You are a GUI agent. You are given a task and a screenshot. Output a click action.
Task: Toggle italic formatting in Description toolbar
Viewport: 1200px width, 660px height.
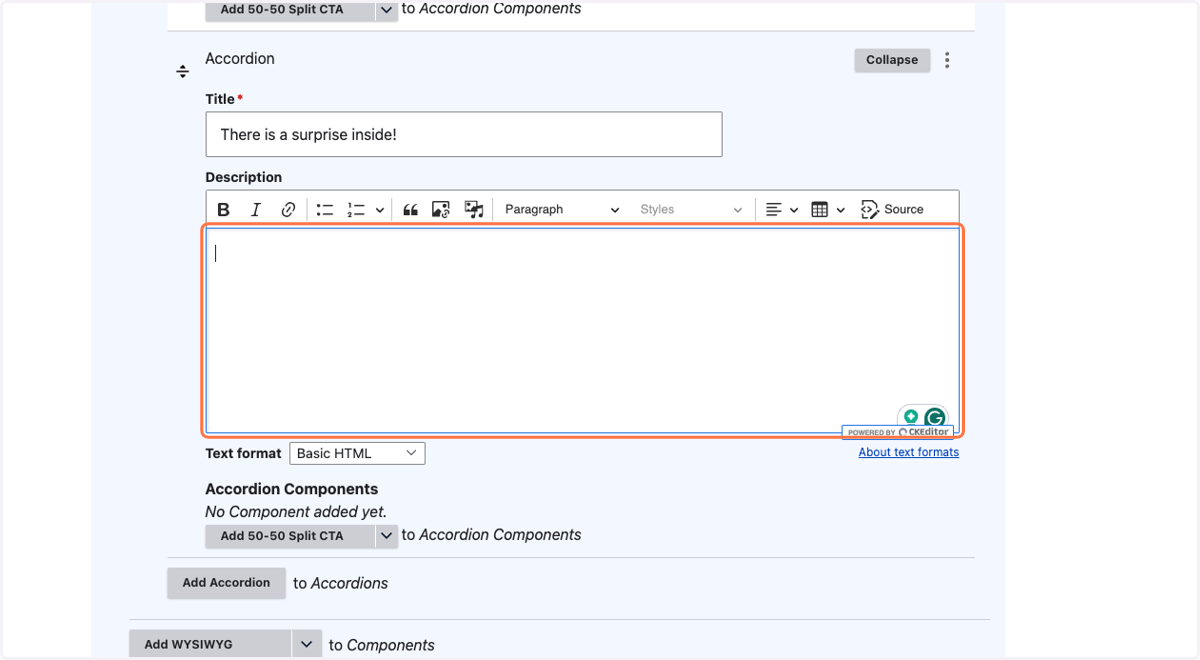256,209
